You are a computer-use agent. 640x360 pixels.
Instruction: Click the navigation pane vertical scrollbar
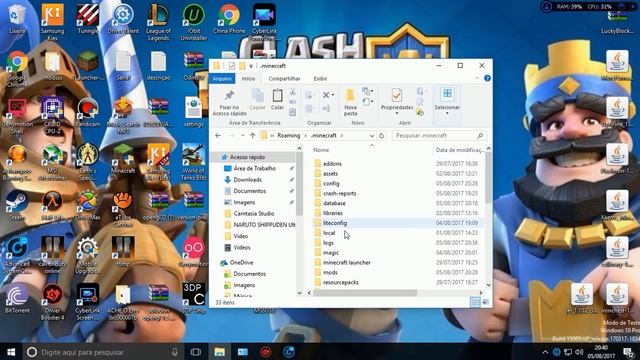(x=300, y=184)
